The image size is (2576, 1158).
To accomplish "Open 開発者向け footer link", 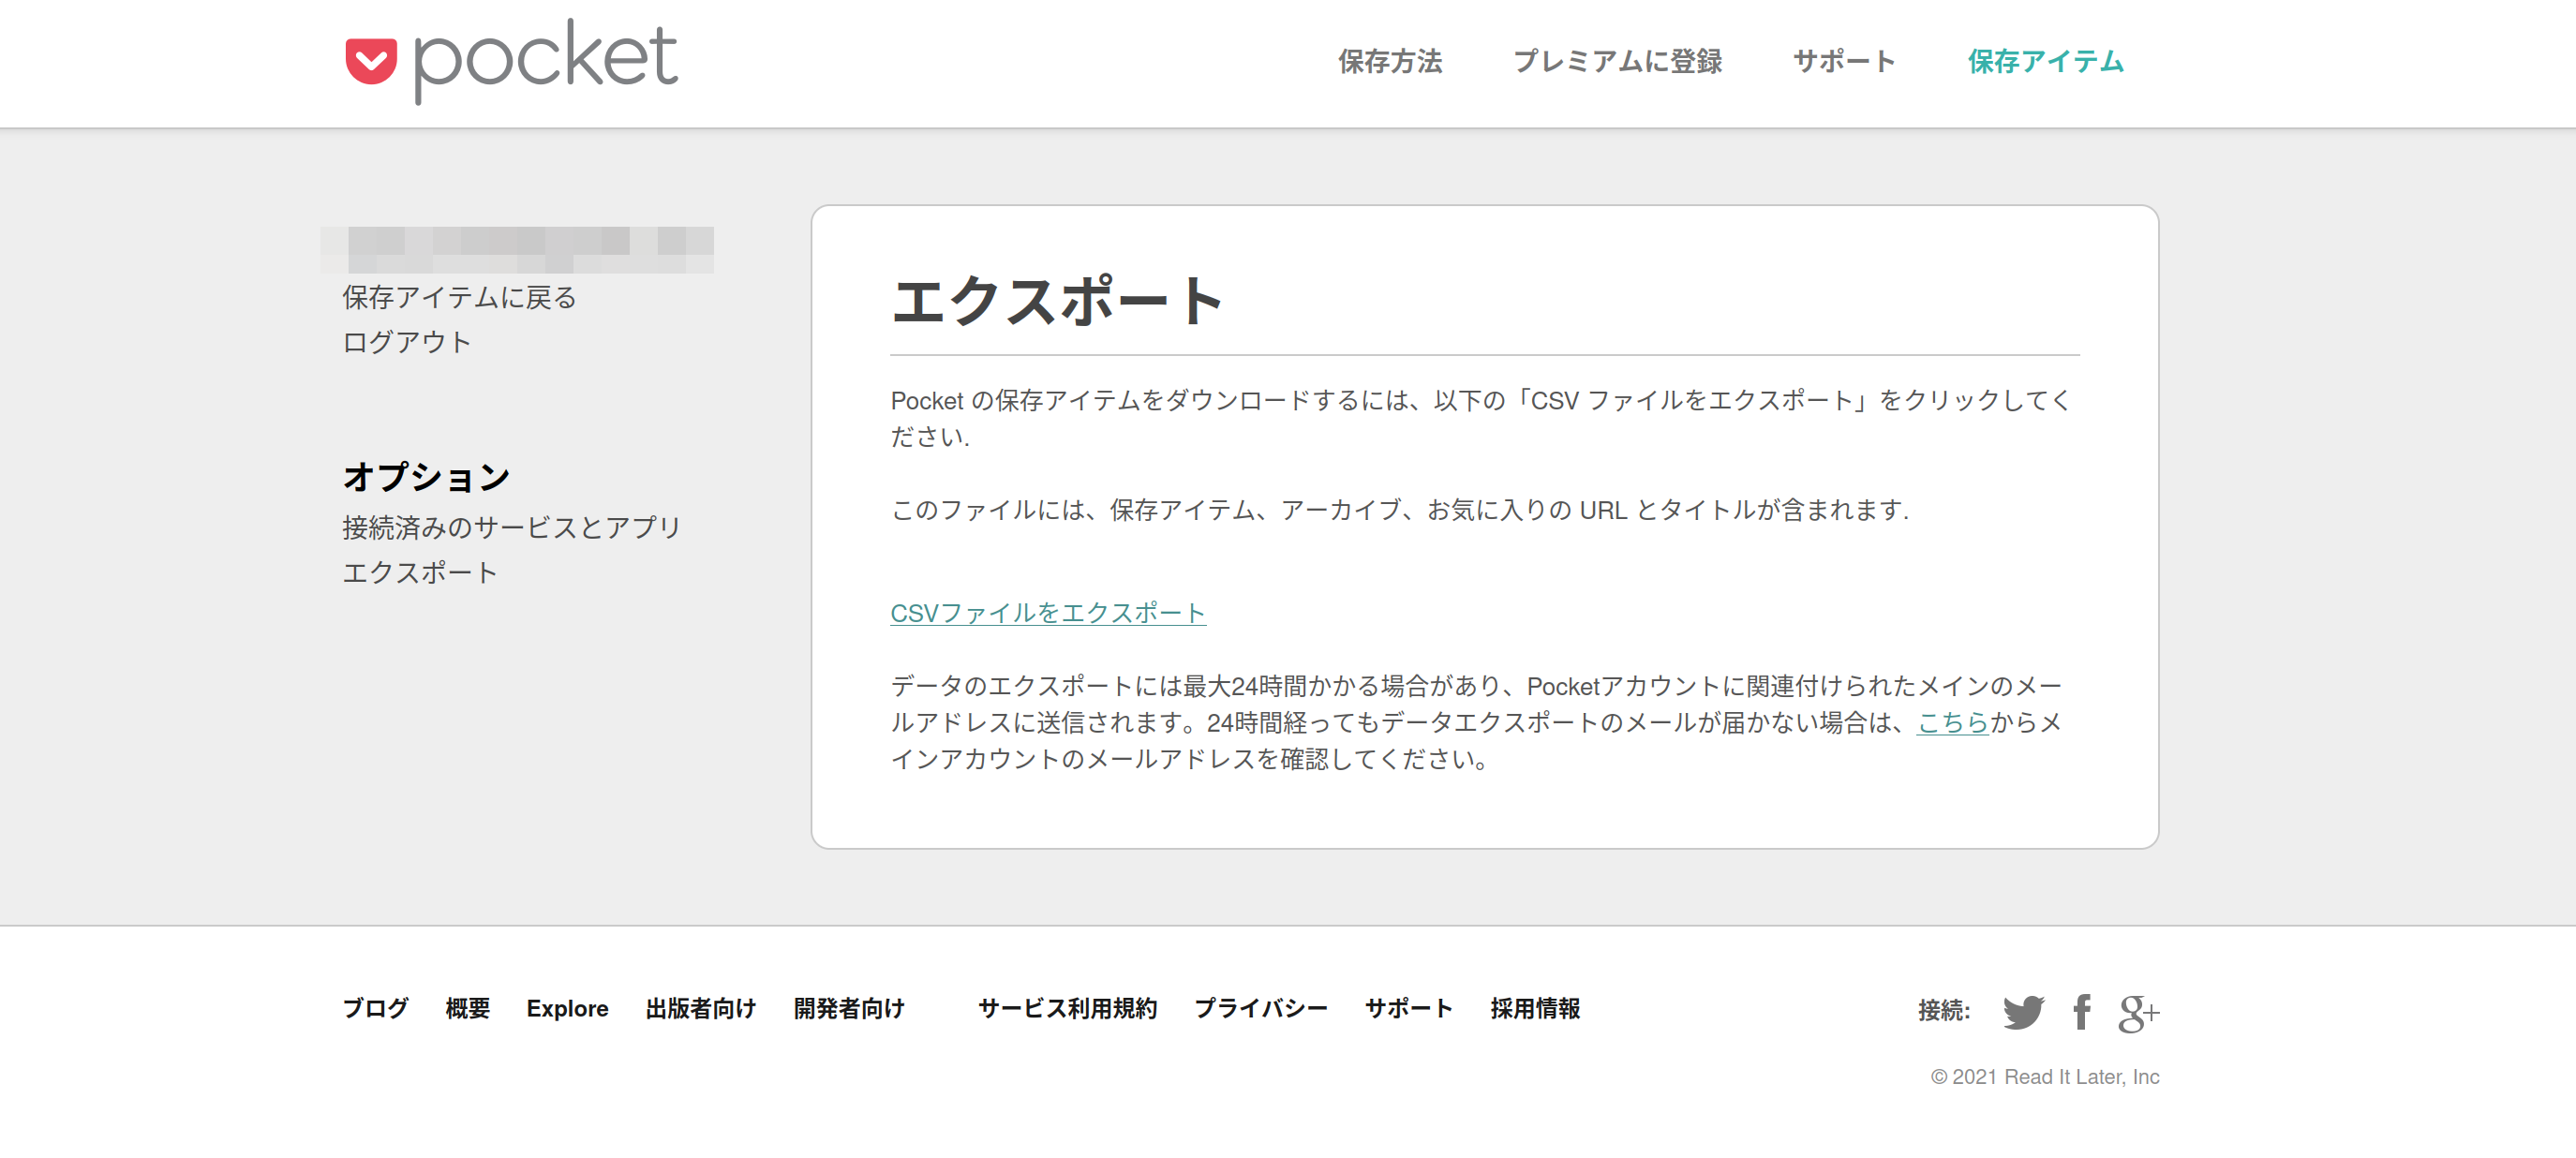I will pos(848,1008).
